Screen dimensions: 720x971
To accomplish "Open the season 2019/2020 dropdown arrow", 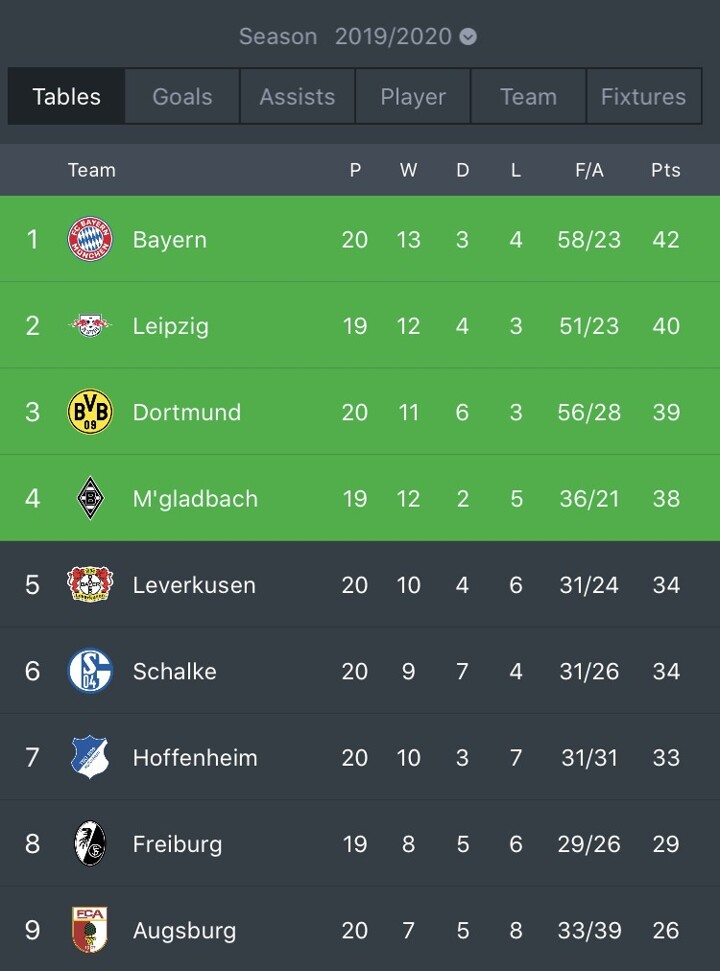I will point(468,37).
